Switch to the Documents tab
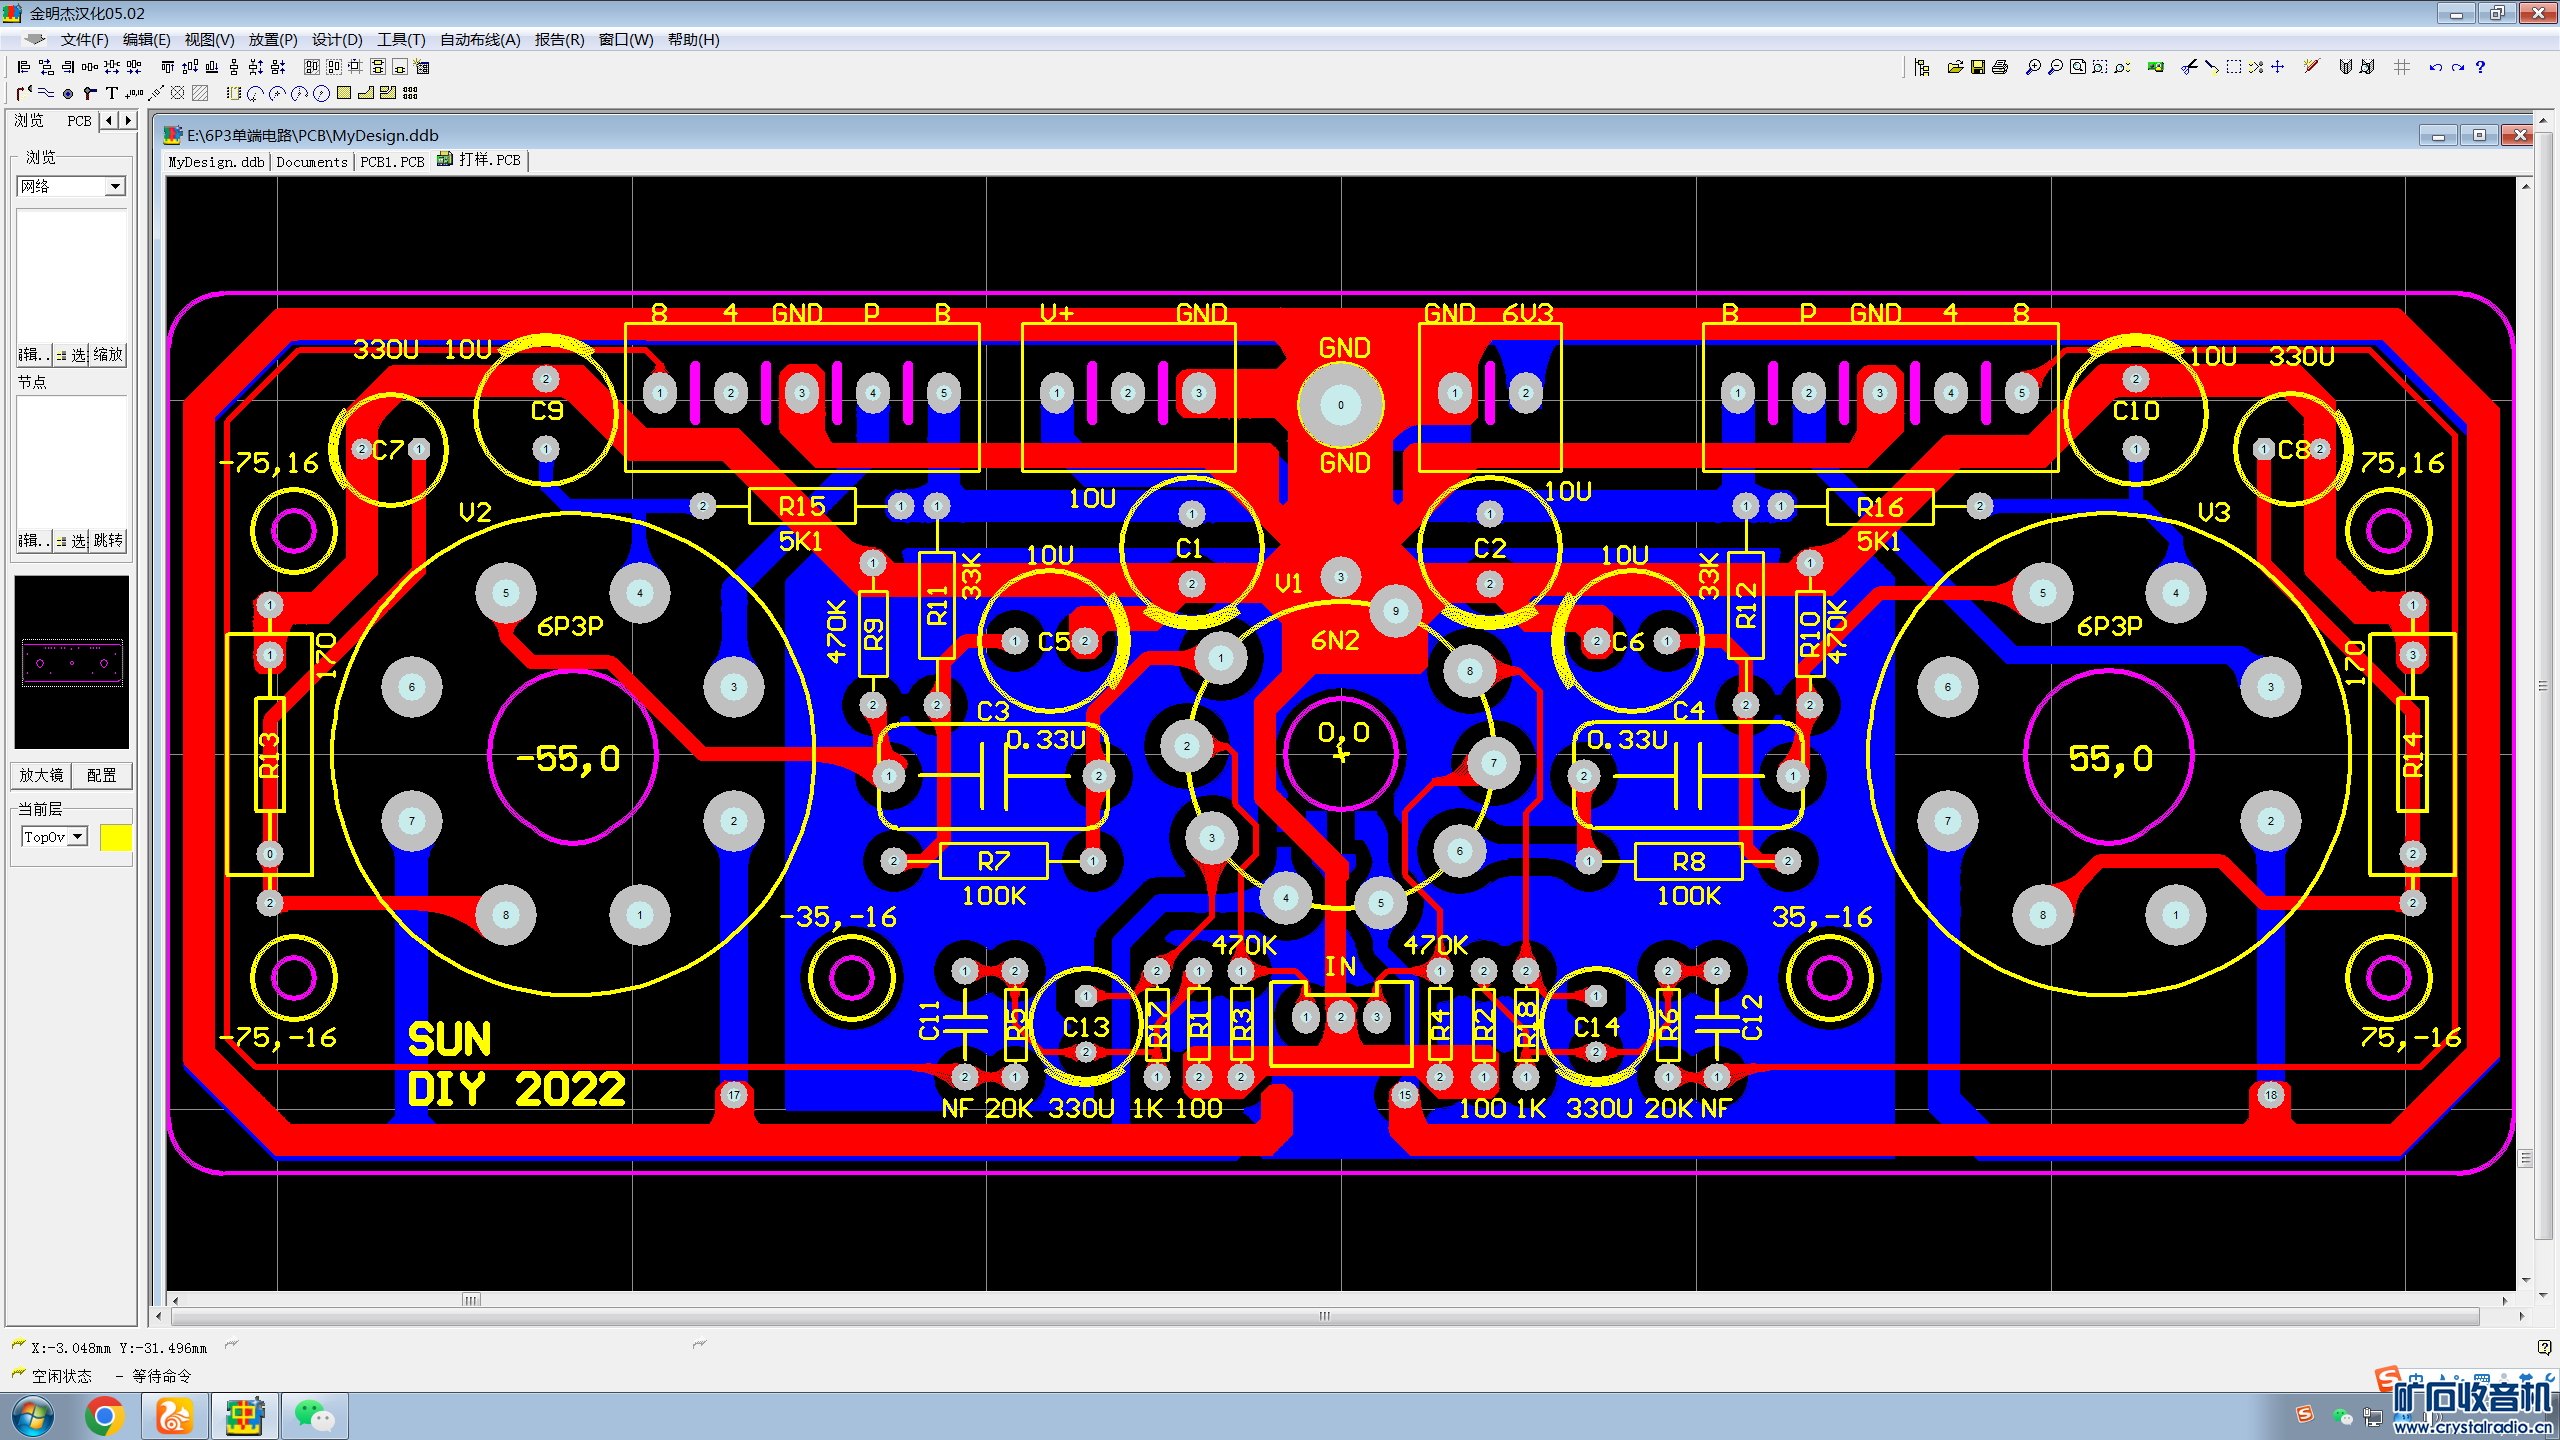The width and height of the screenshot is (2560, 1440). [x=312, y=161]
